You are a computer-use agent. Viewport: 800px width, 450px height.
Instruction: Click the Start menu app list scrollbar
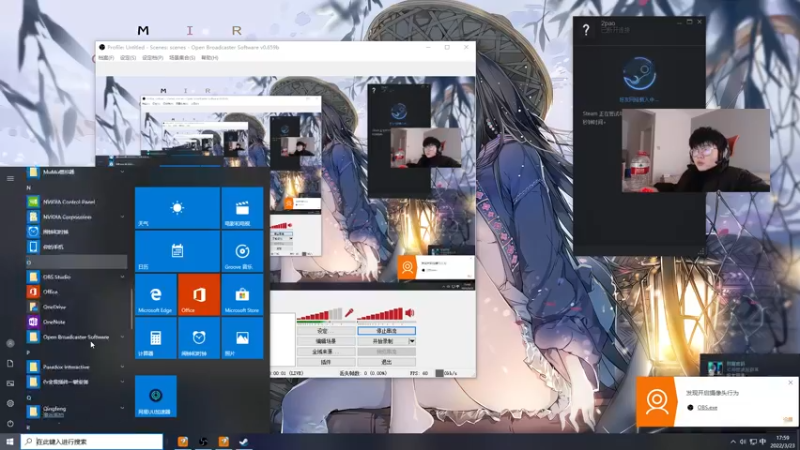tap(132, 309)
